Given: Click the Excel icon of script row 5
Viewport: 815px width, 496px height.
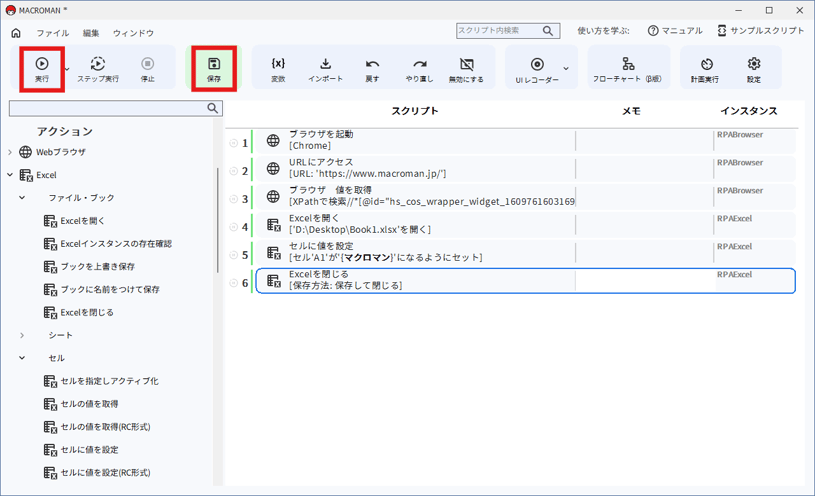Looking at the screenshot, I should click(274, 253).
